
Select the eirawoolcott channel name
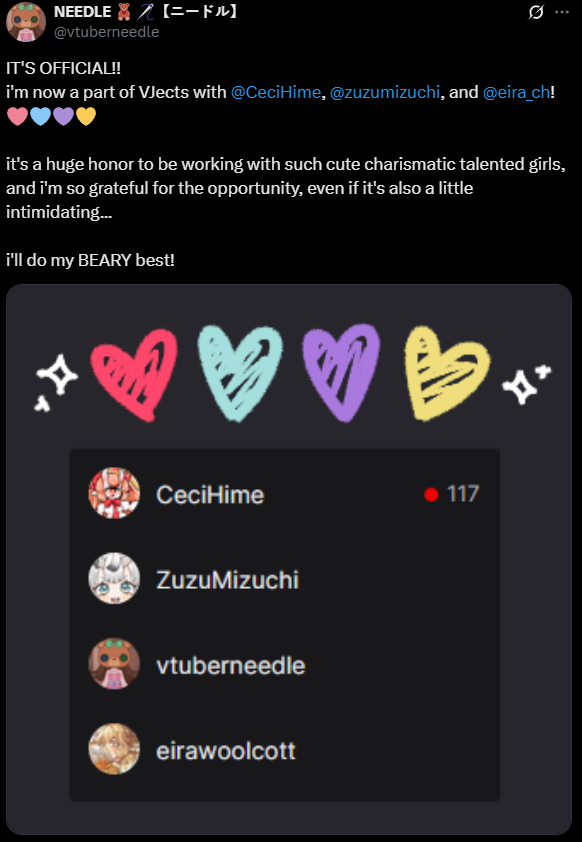pos(226,751)
